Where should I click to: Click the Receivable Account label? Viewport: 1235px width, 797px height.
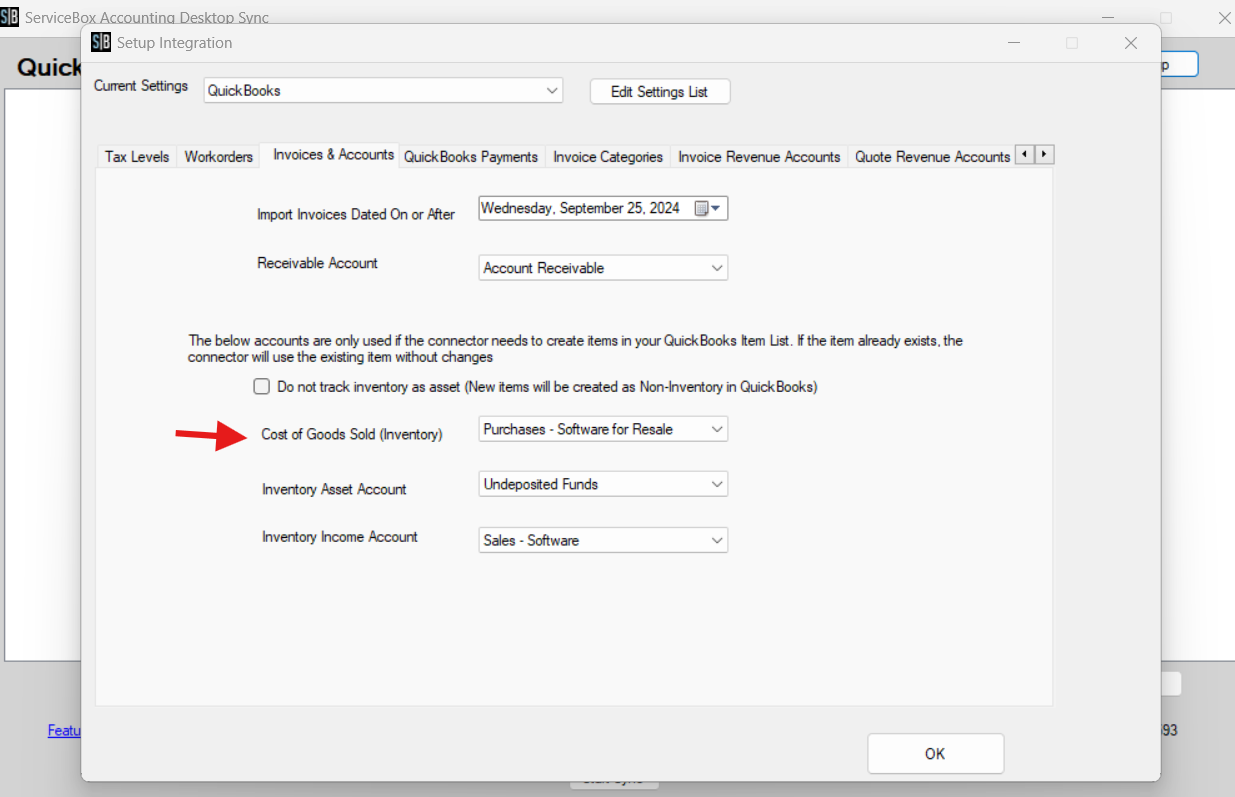pyautogui.click(x=317, y=263)
